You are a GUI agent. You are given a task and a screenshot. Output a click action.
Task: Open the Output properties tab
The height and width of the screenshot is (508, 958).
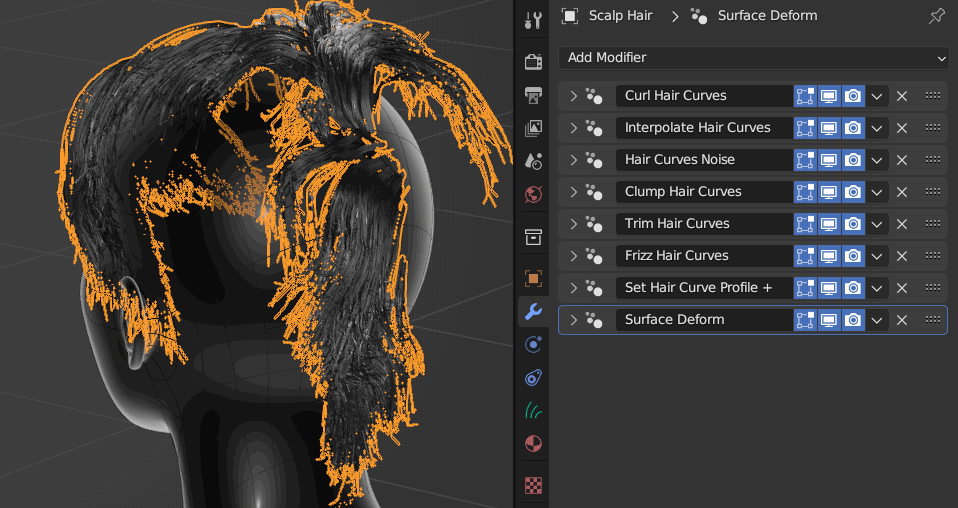[x=533, y=95]
